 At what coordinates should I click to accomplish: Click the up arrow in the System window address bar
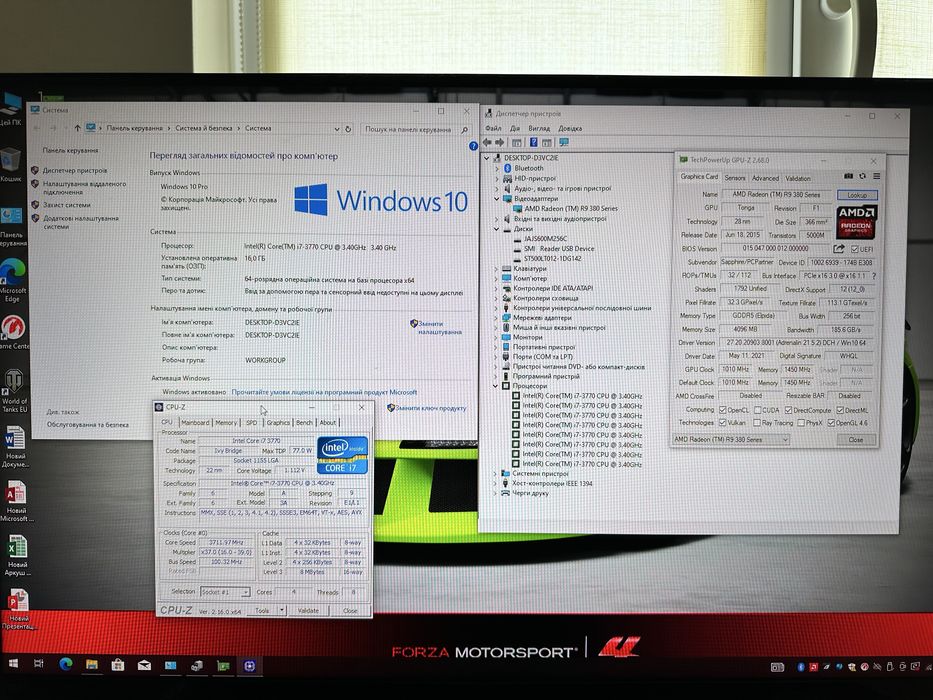coord(77,128)
